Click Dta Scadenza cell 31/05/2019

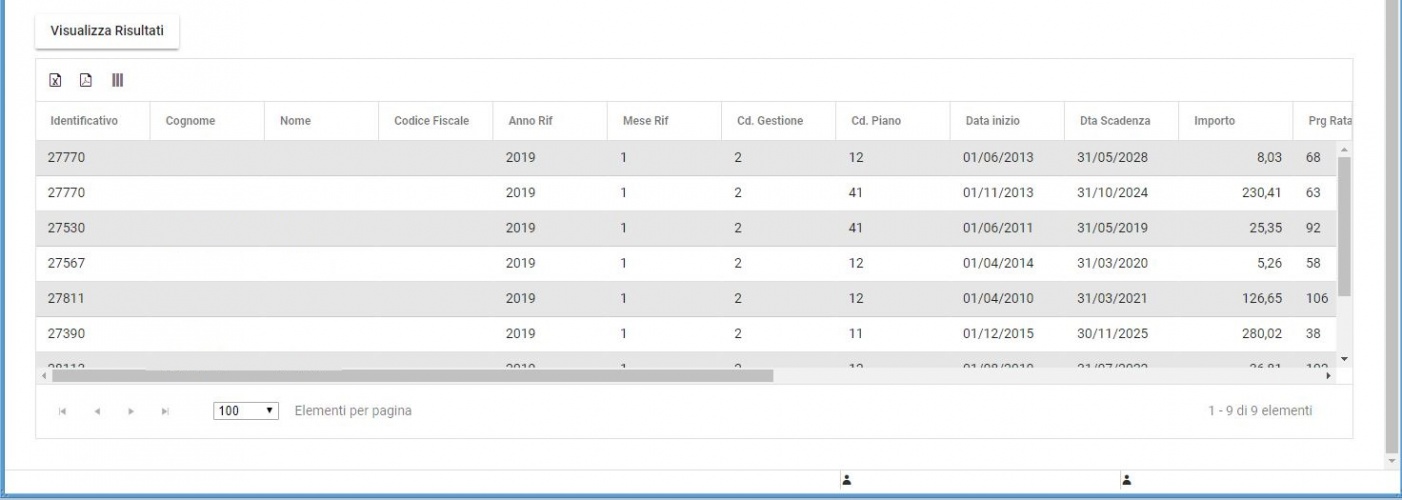click(x=1112, y=228)
